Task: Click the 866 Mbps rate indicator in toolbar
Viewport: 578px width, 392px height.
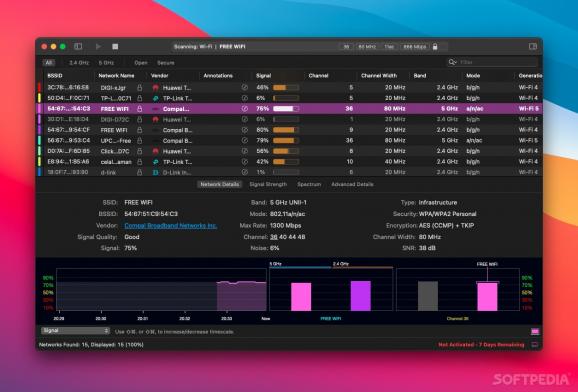Action: (x=414, y=47)
